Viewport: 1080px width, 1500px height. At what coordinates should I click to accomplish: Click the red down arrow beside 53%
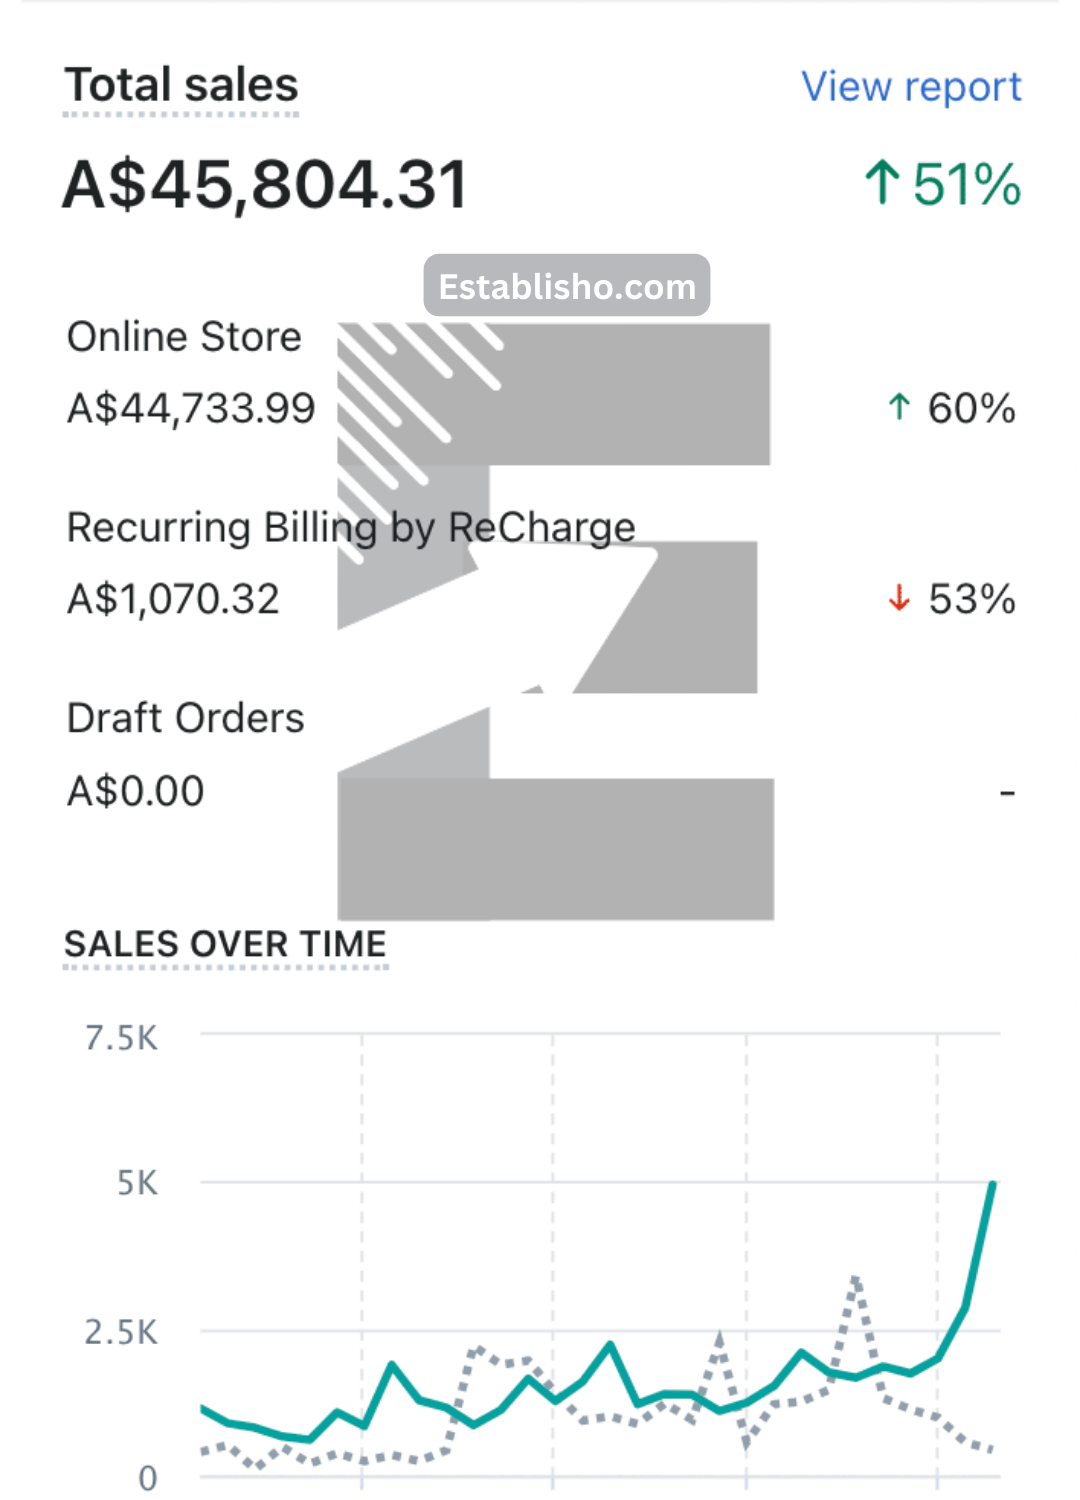899,598
